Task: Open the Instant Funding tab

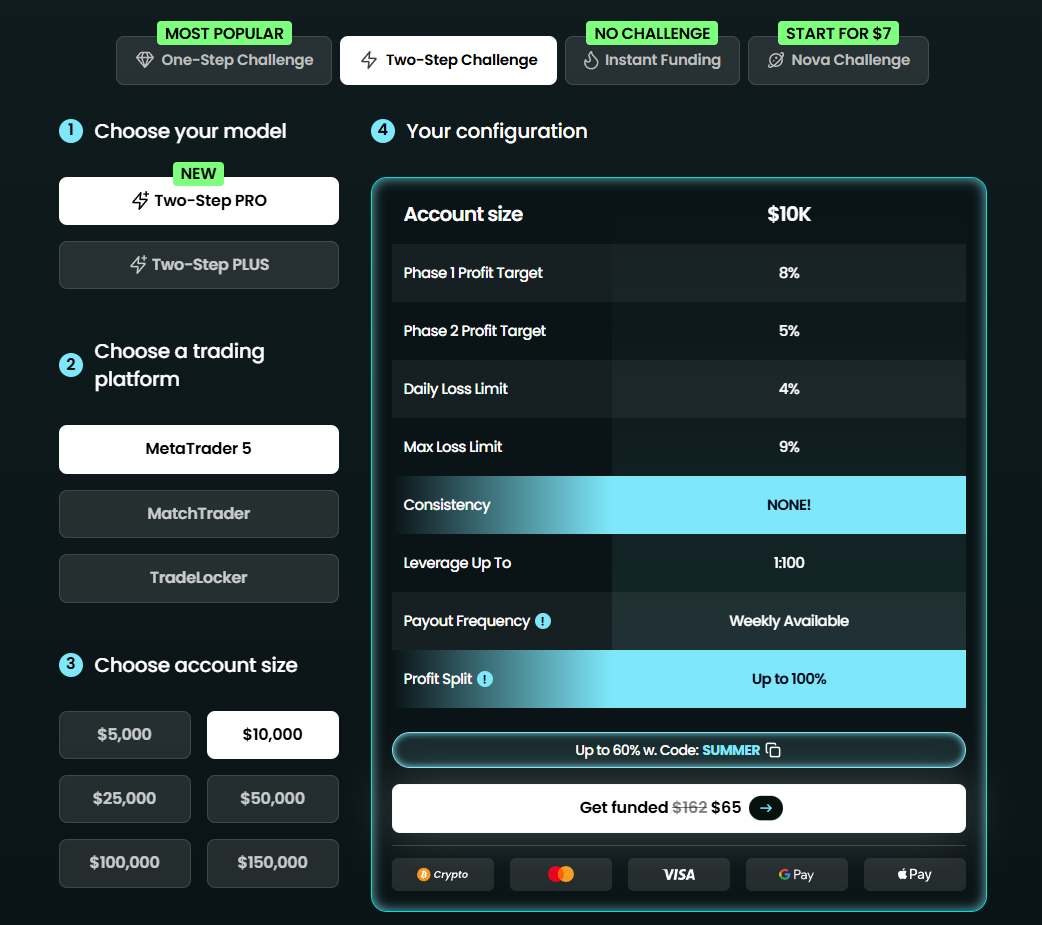Action: click(652, 60)
